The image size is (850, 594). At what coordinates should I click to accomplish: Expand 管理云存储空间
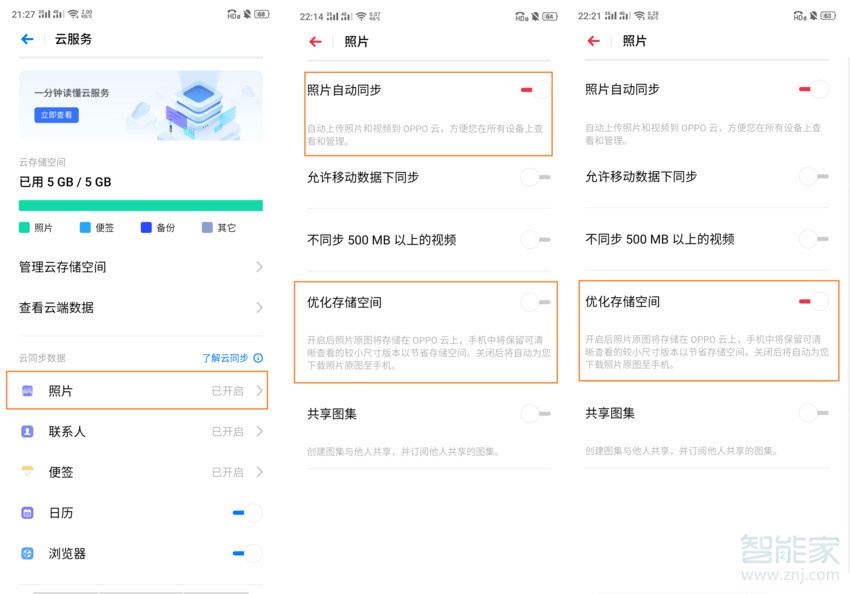tap(140, 267)
